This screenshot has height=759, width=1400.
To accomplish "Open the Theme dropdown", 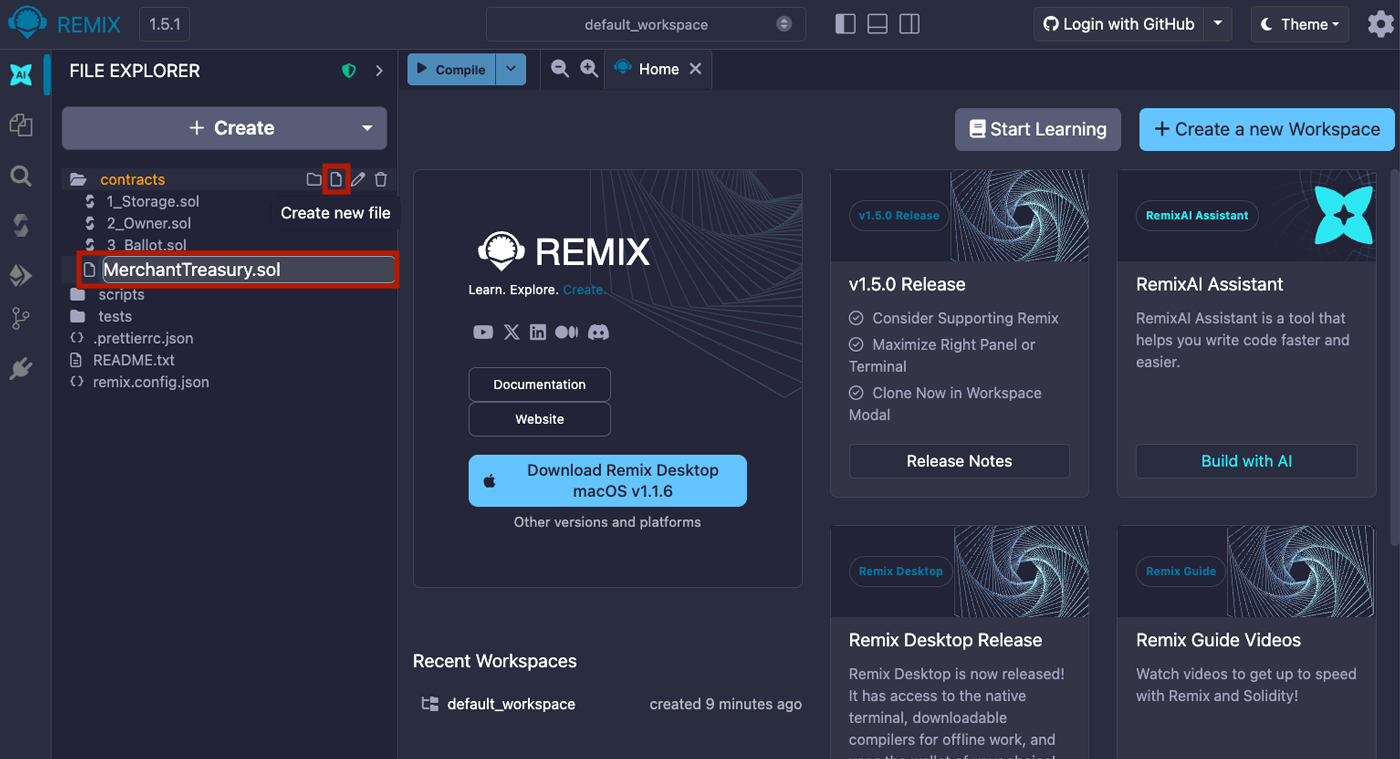I will coord(1300,24).
